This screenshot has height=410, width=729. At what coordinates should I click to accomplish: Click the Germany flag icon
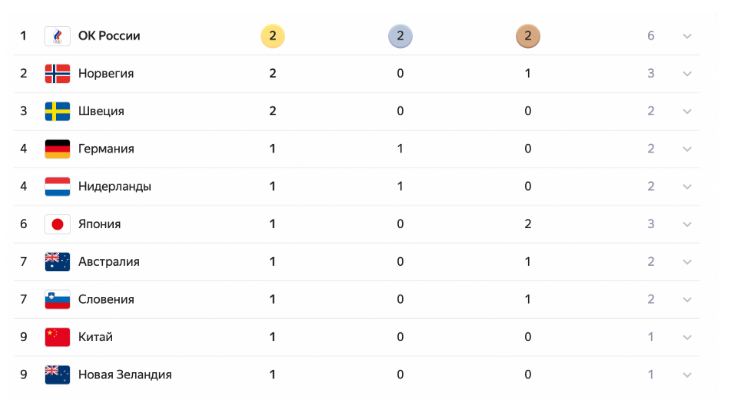57,149
